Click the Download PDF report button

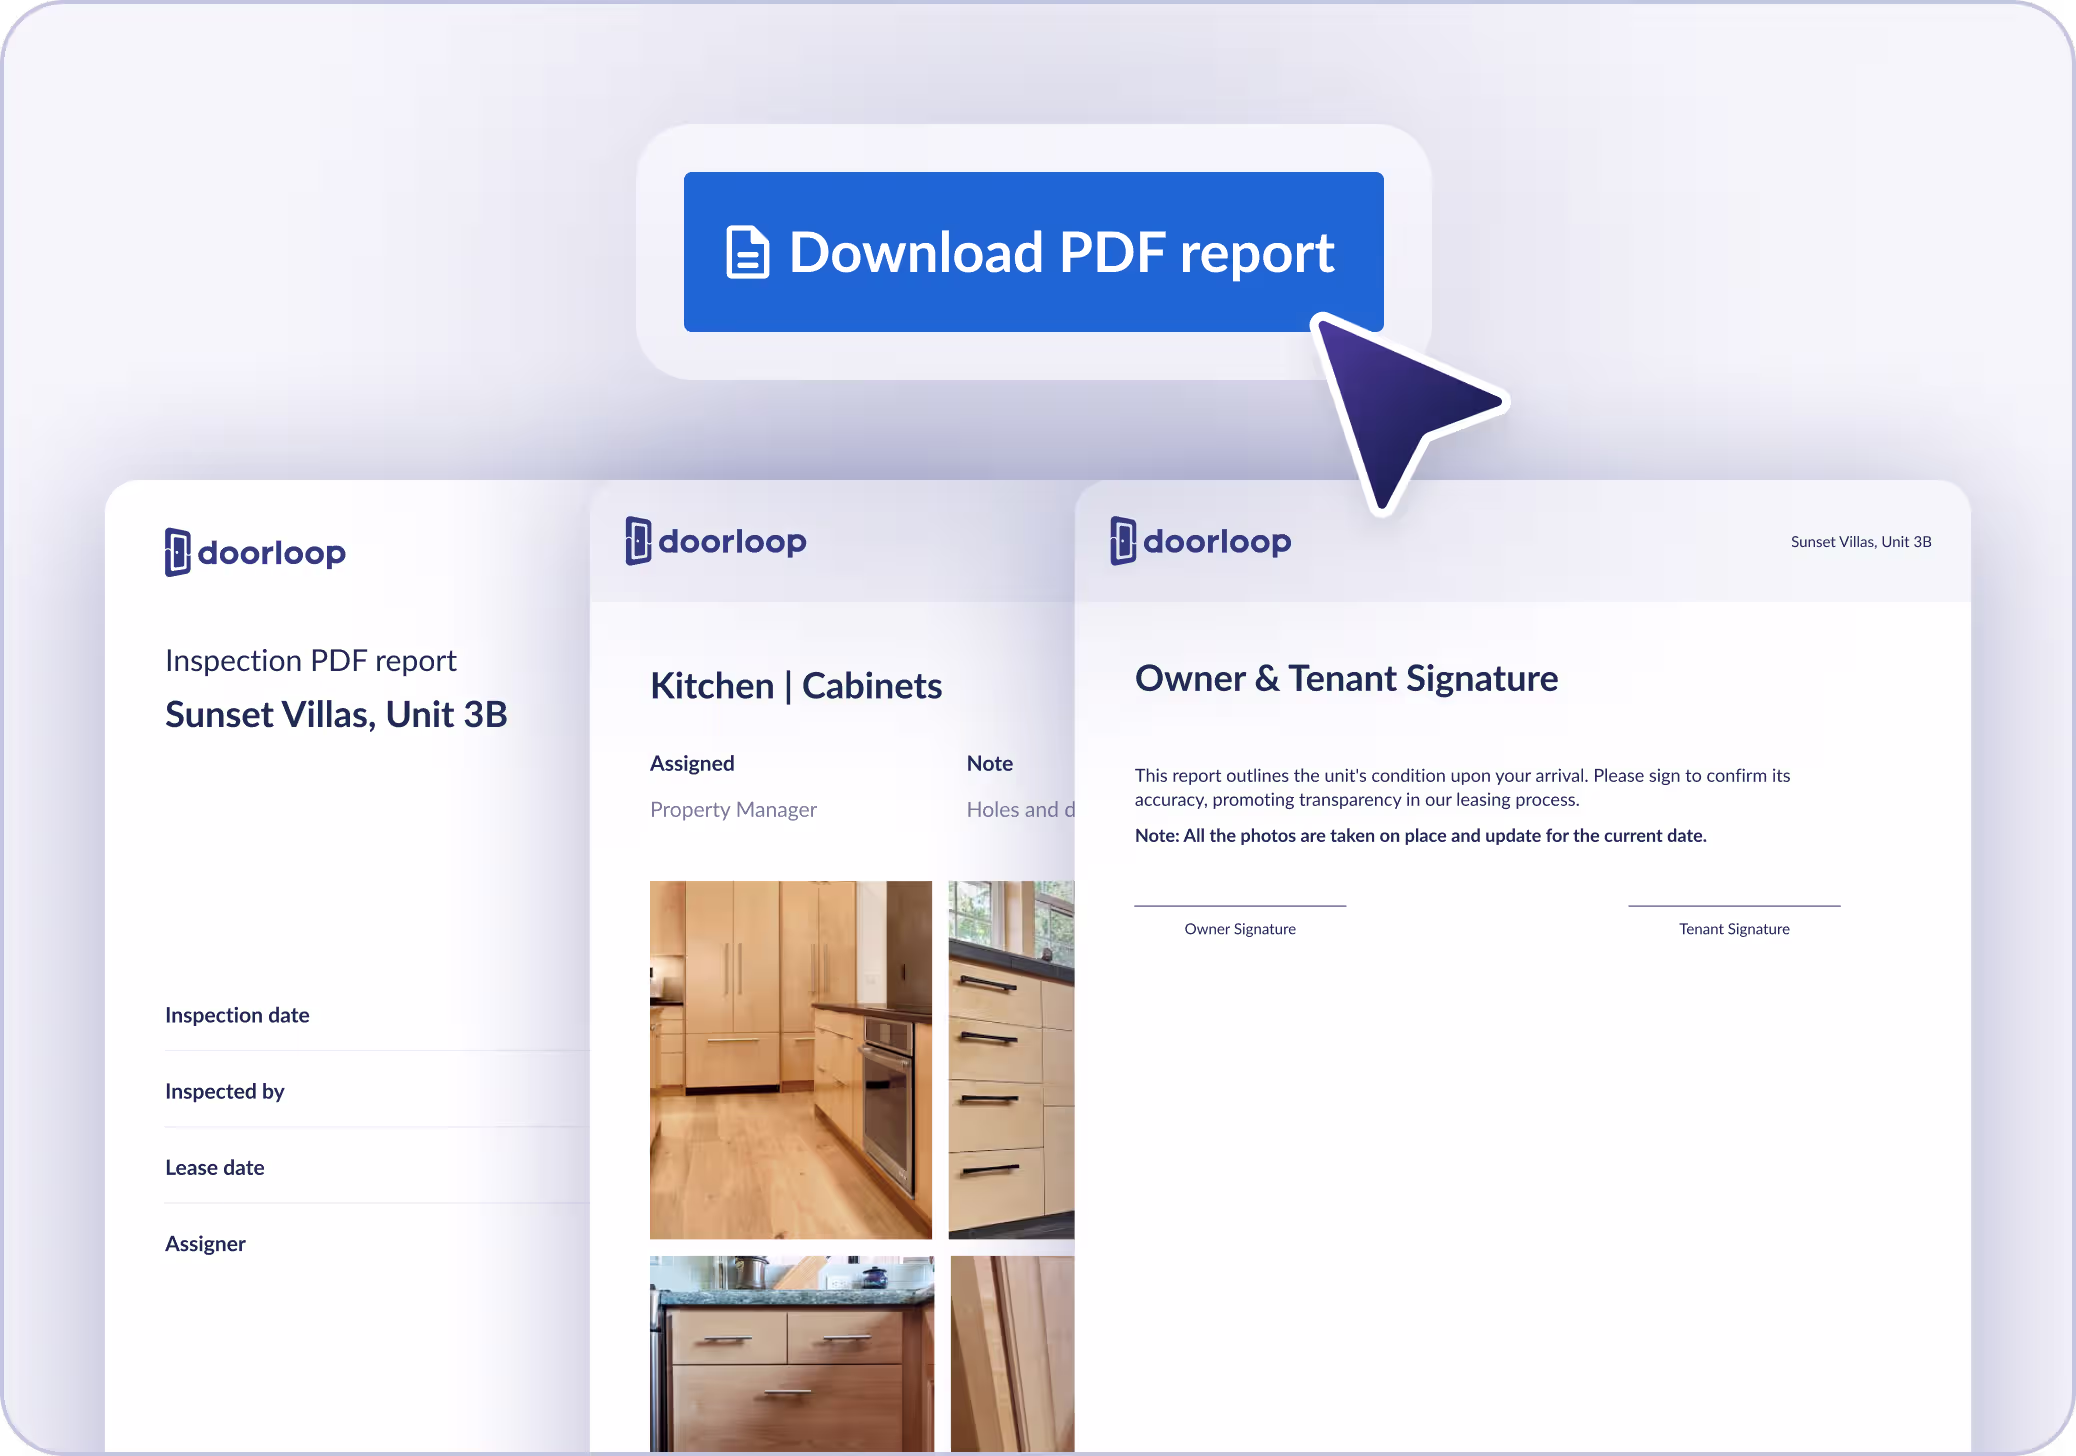click(1033, 251)
